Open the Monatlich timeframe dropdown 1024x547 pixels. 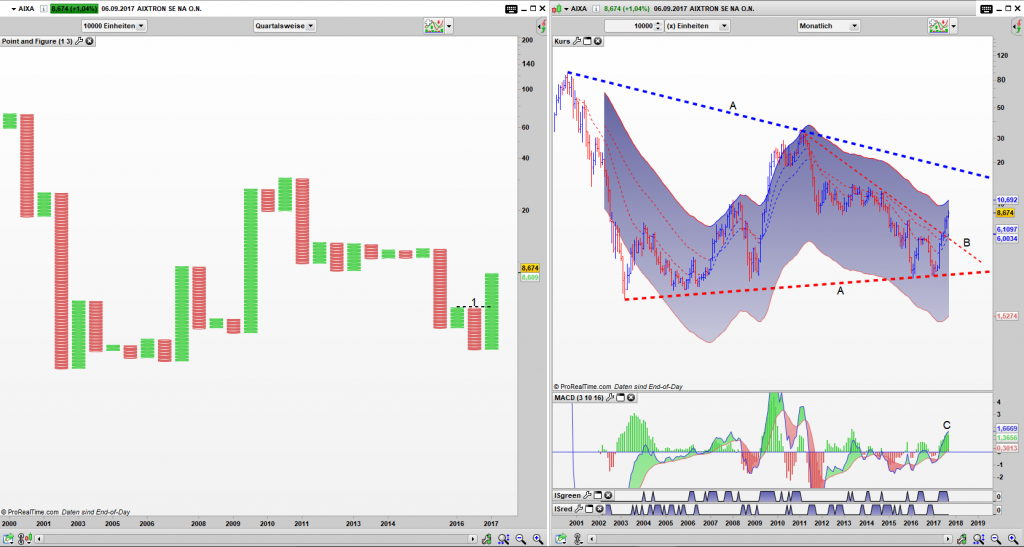(829, 25)
